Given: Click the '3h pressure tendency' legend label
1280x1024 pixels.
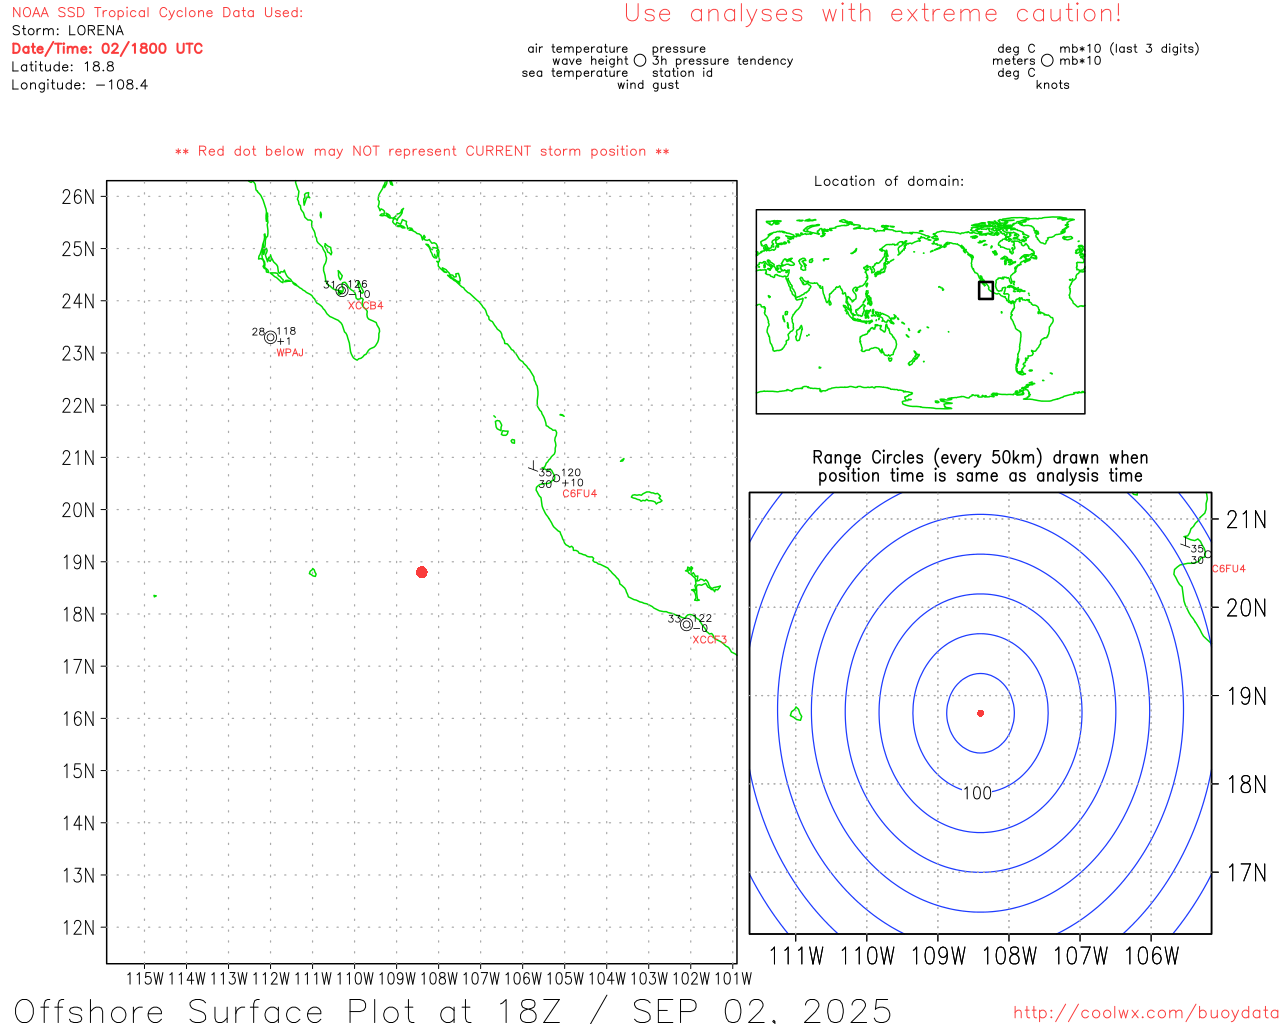Looking at the screenshot, I should [722, 60].
